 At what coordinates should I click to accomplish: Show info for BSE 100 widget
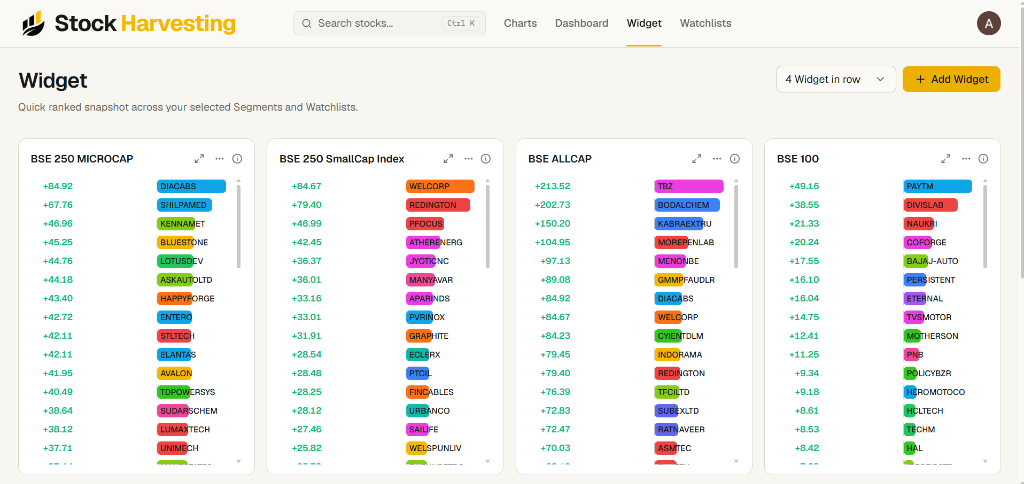(984, 159)
